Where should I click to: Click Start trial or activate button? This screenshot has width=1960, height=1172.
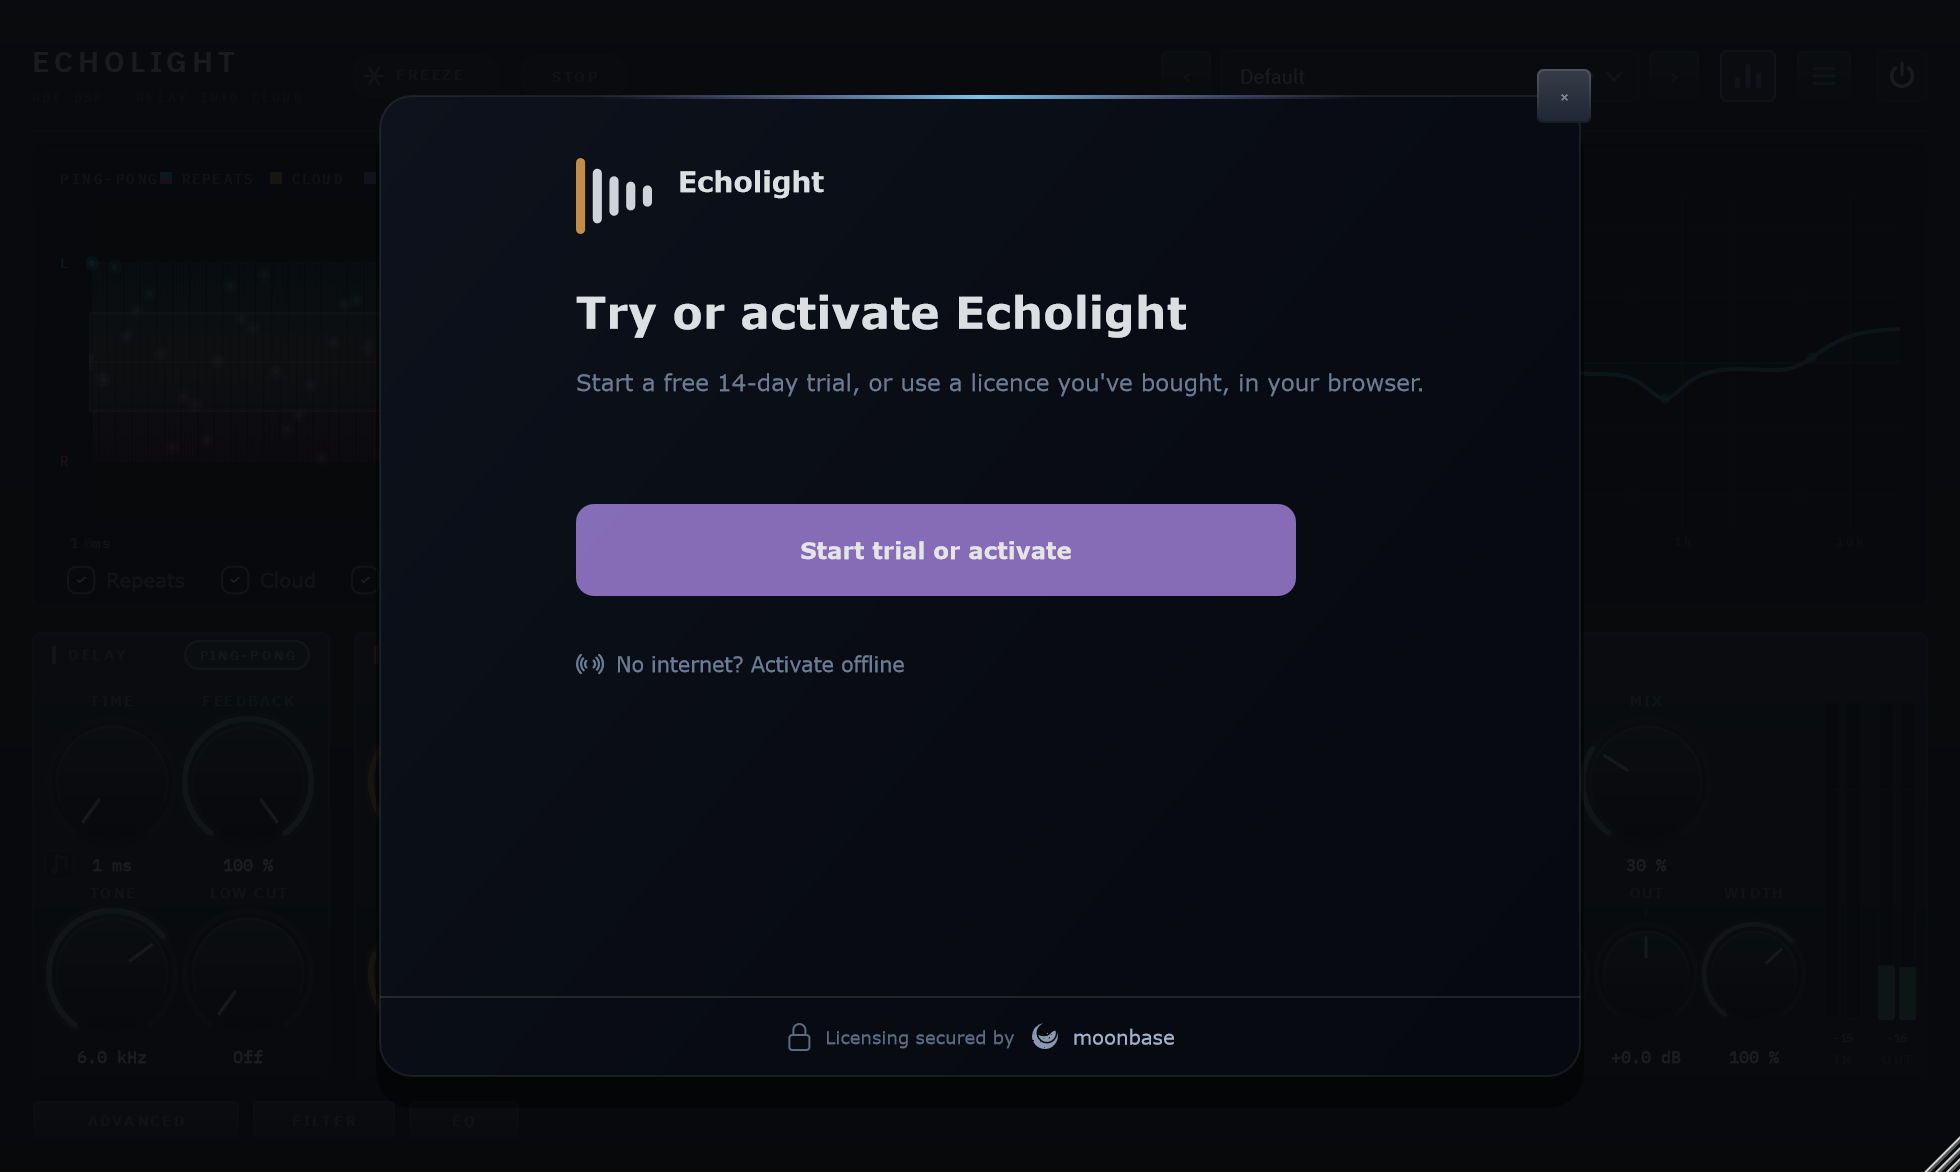(936, 550)
